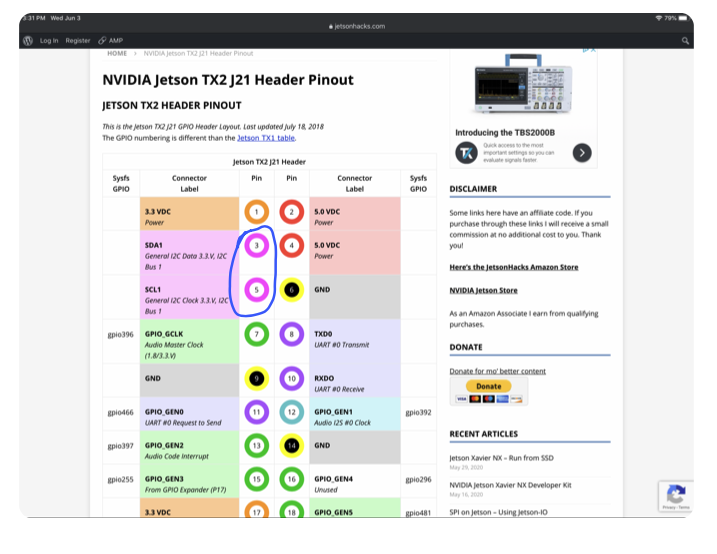717x554 pixels.
Task: Click pin 11 purple circle
Action: (x=257, y=412)
